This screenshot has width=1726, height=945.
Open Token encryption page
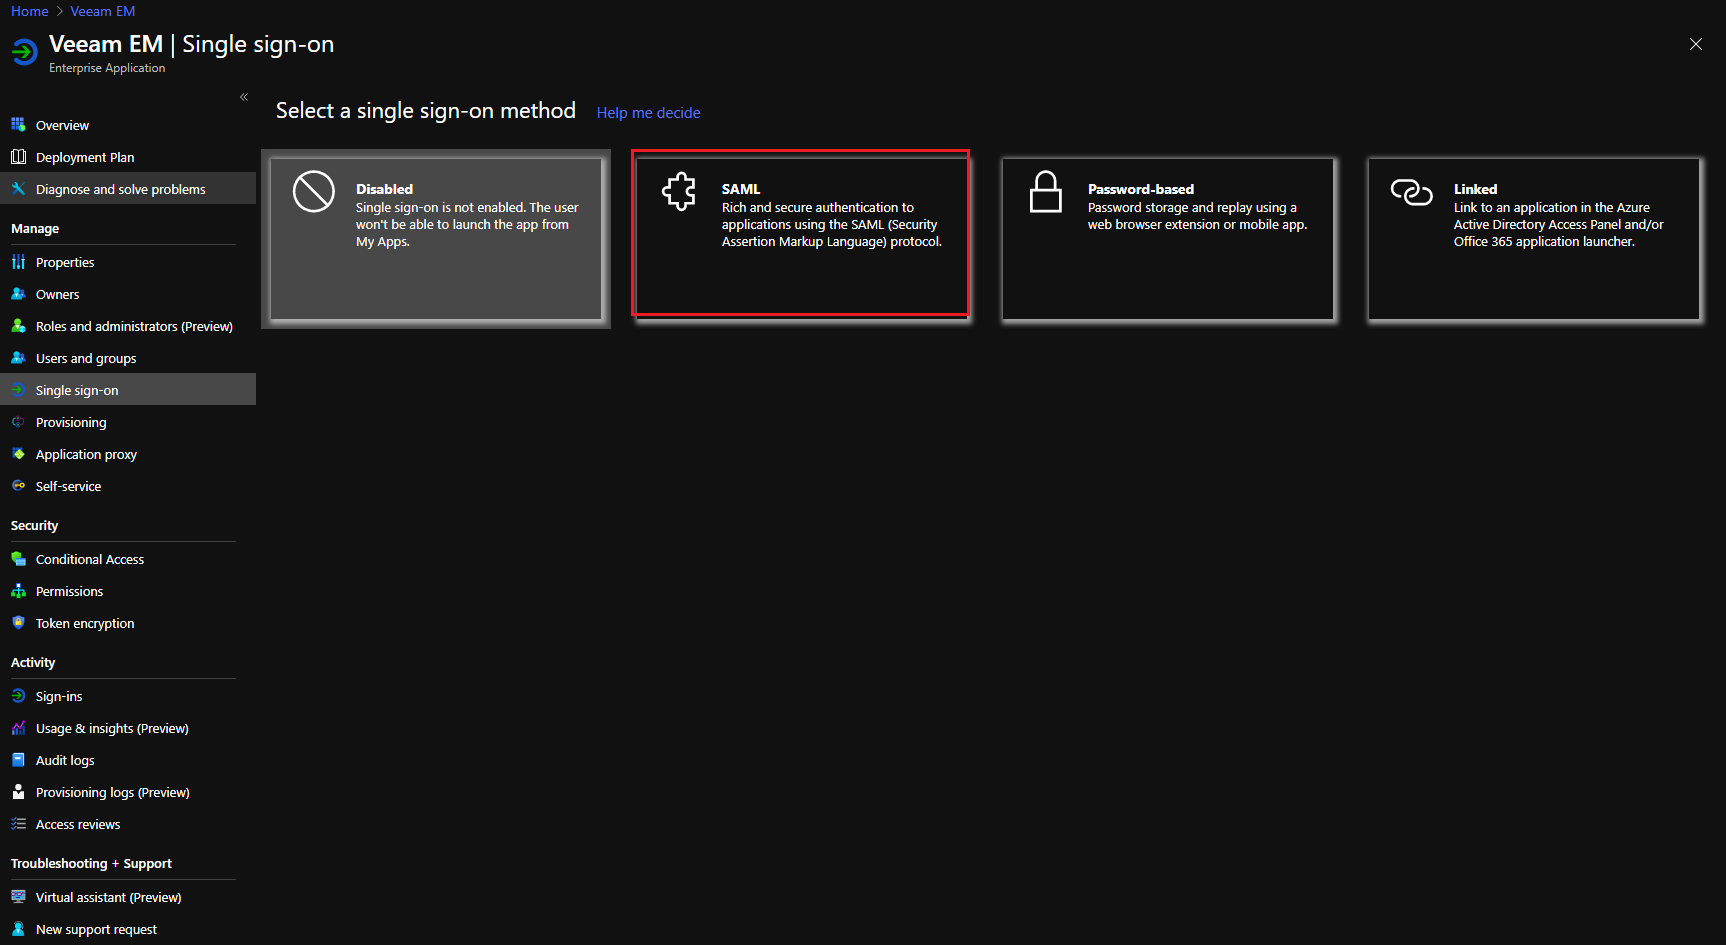128,623
